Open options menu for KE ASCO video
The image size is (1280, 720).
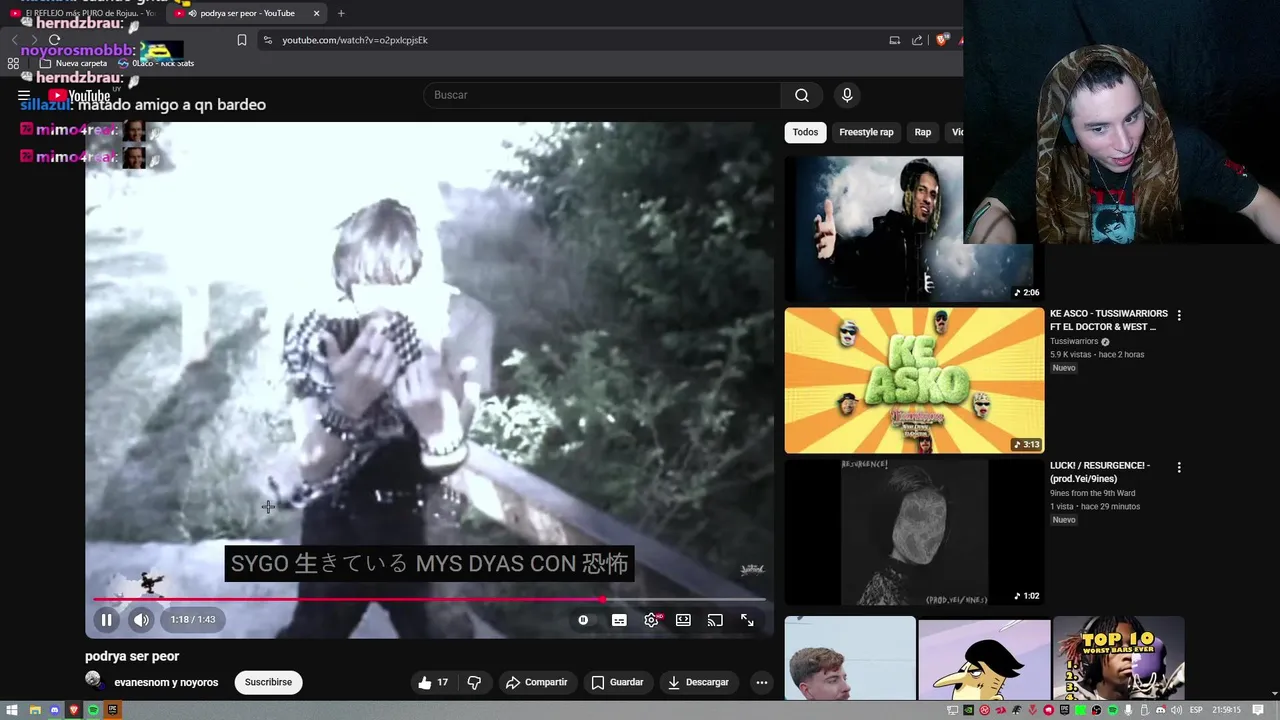click(x=1179, y=315)
